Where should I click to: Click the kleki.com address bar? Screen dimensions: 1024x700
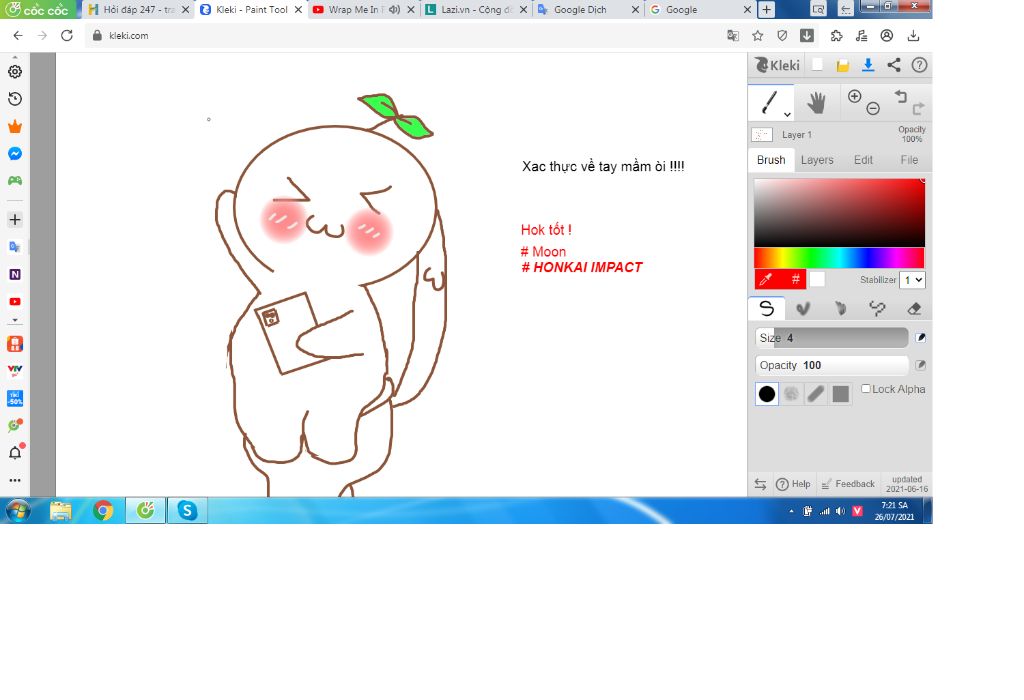tap(405, 36)
